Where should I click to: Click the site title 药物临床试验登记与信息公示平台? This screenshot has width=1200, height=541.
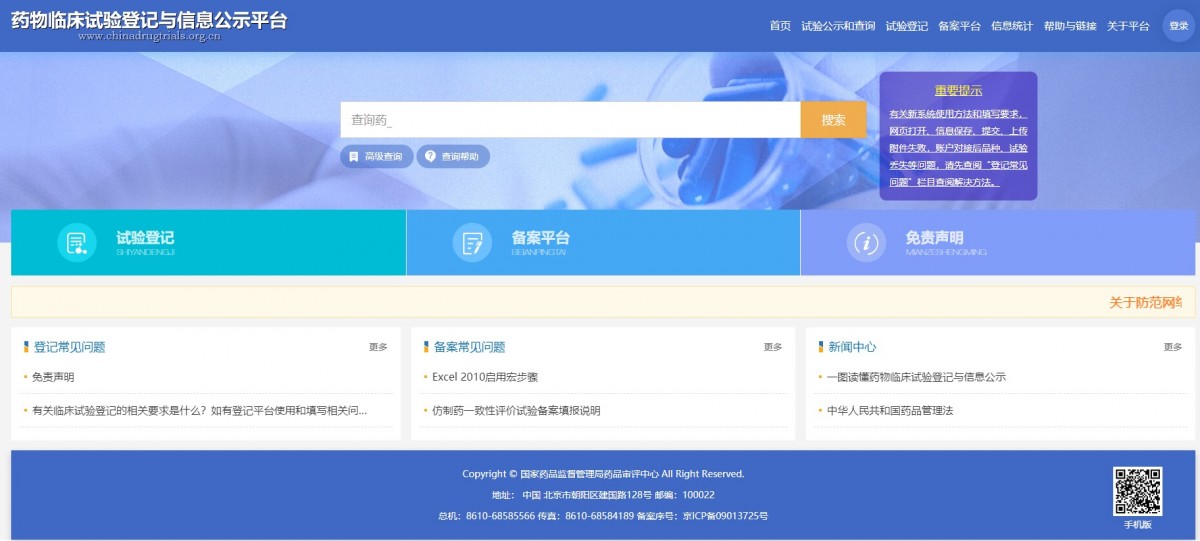149,18
